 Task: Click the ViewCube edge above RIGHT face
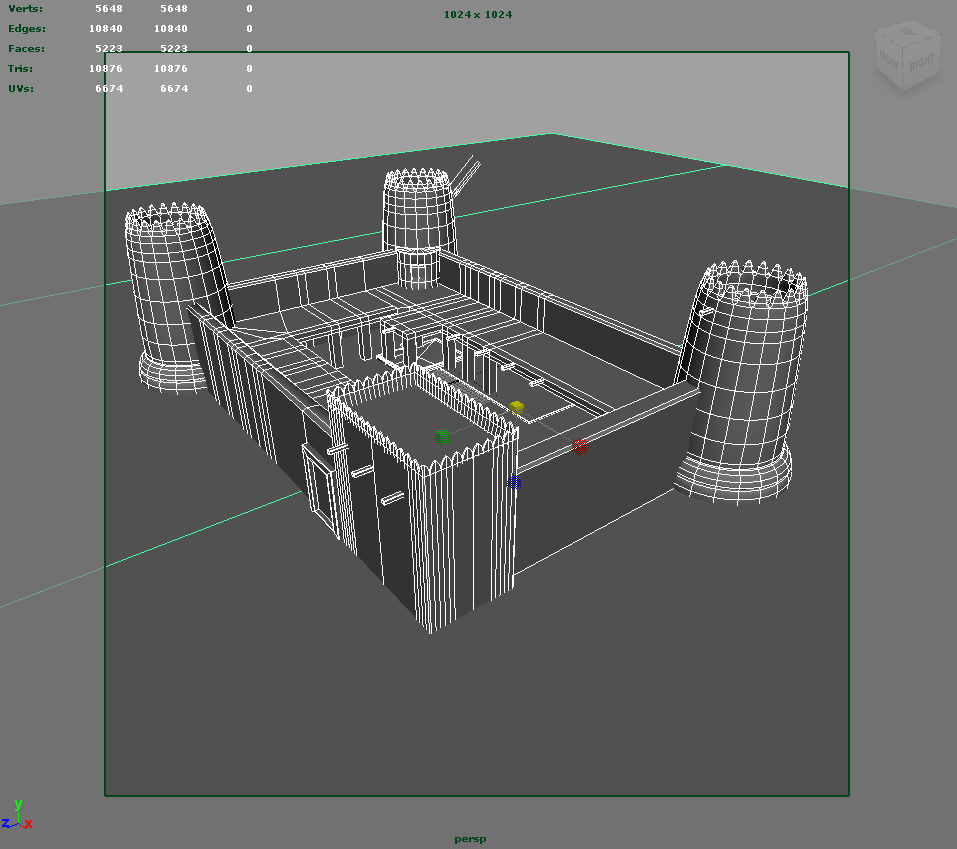920,42
